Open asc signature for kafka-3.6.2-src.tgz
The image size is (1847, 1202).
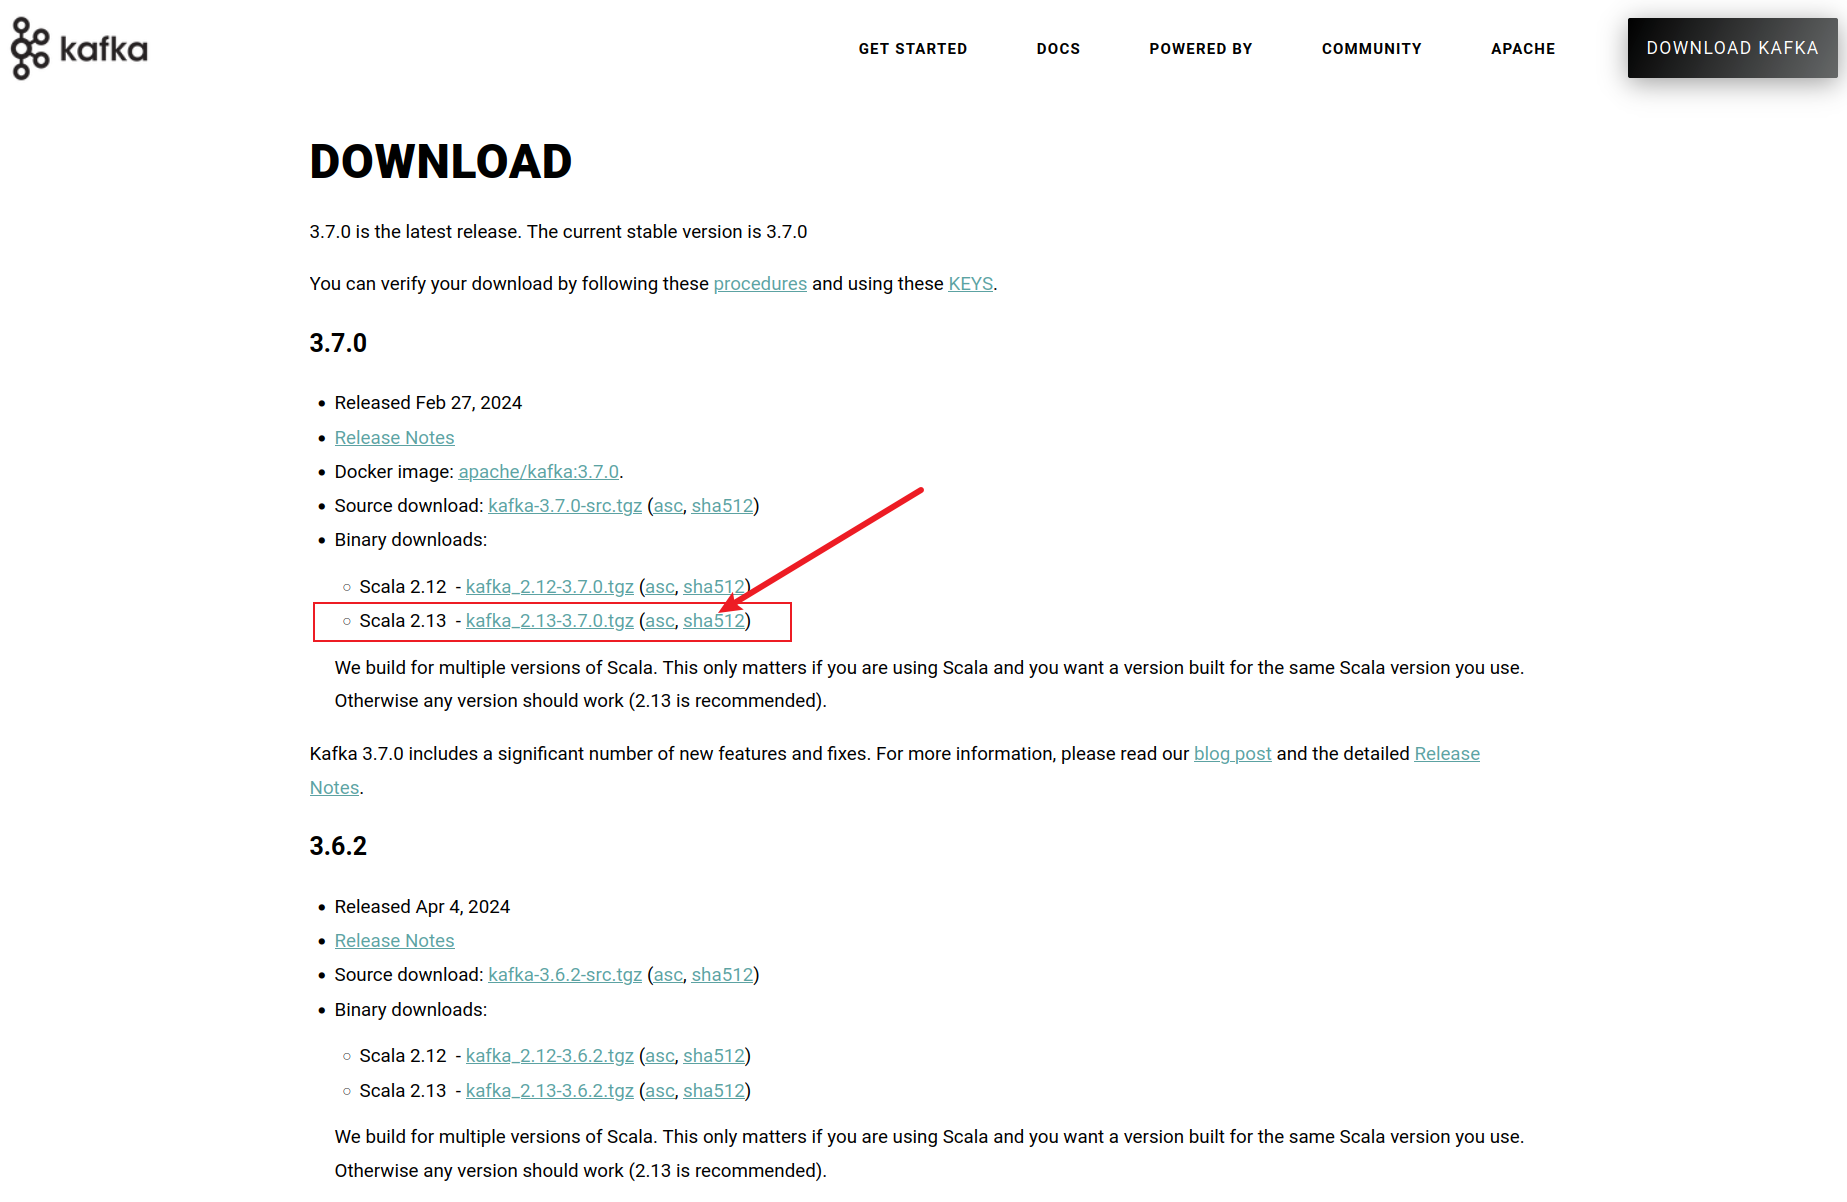point(668,975)
